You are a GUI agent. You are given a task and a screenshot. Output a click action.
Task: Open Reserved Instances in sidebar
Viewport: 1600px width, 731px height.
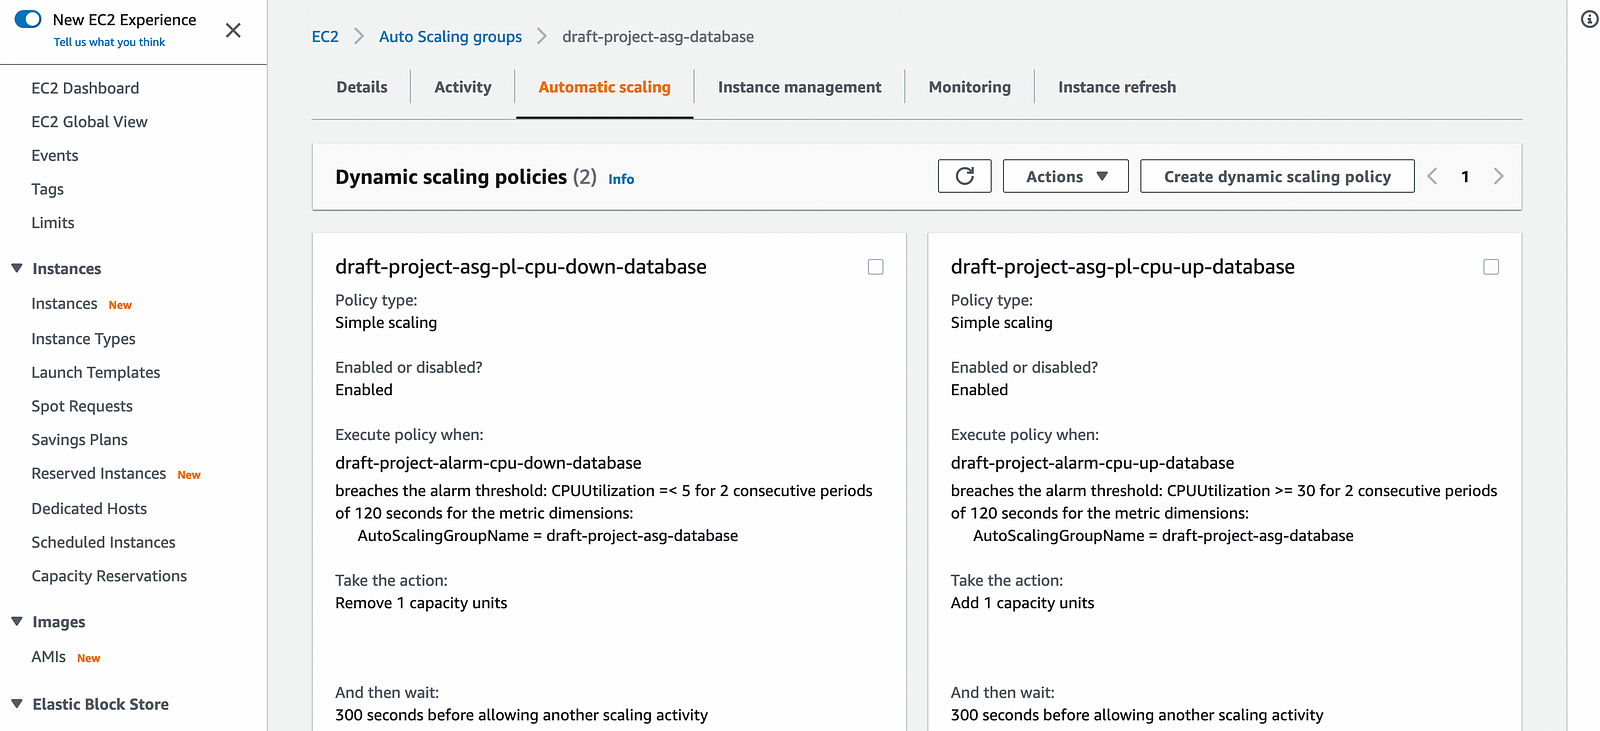point(98,473)
